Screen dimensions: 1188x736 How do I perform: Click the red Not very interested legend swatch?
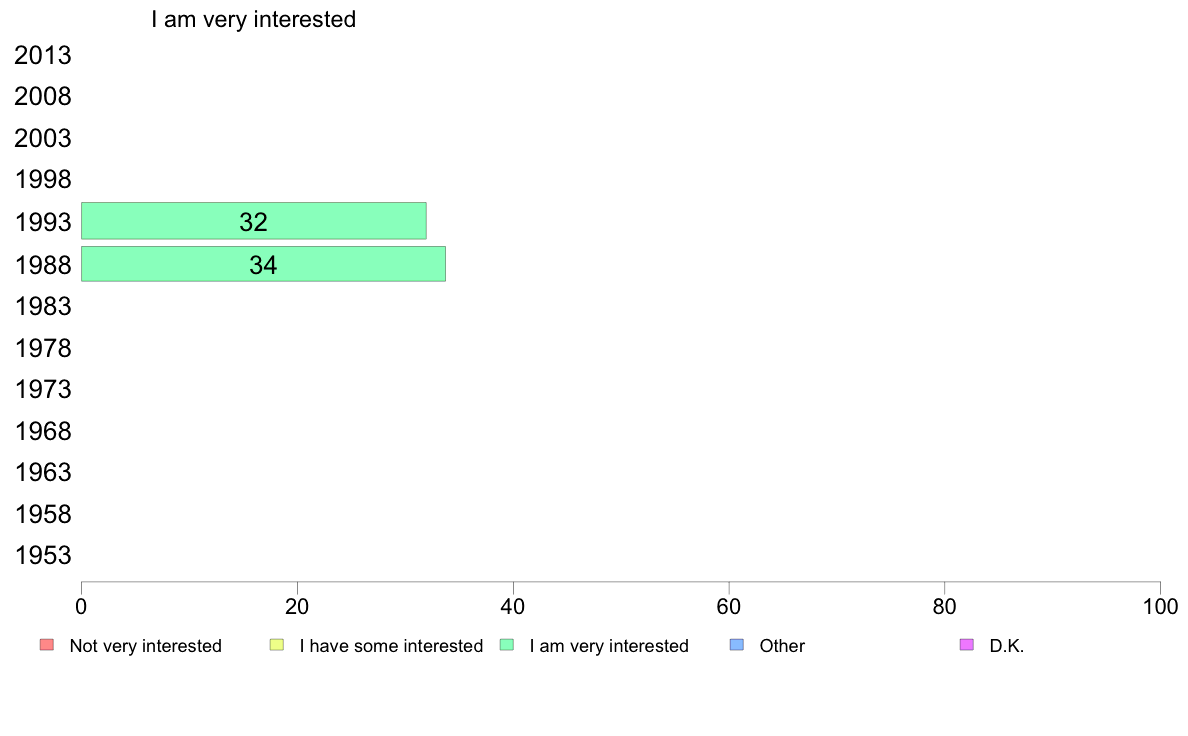click(47, 645)
